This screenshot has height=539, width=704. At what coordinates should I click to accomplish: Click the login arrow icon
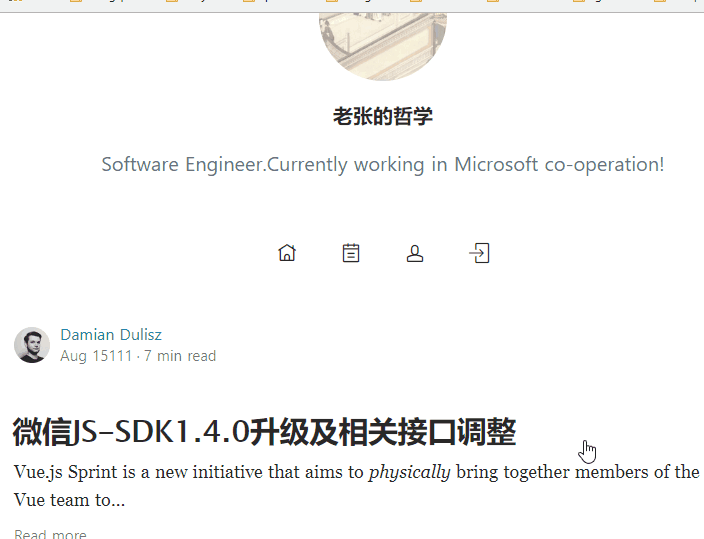479,253
